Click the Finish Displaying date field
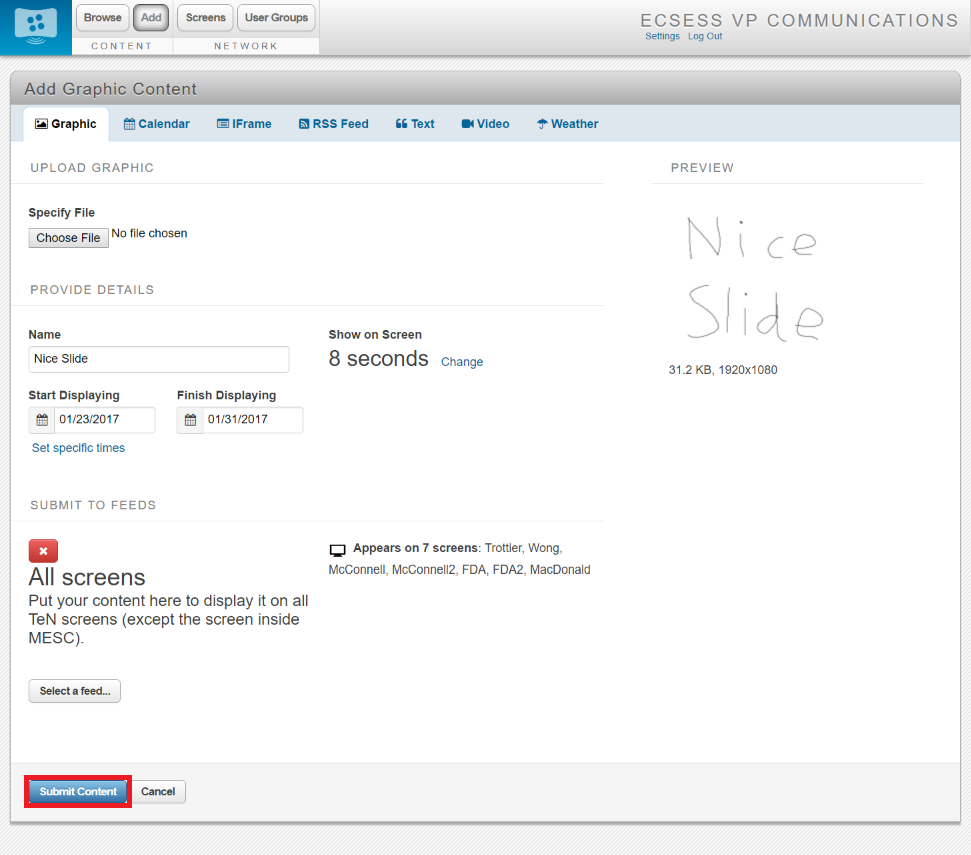 (x=253, y=420)
